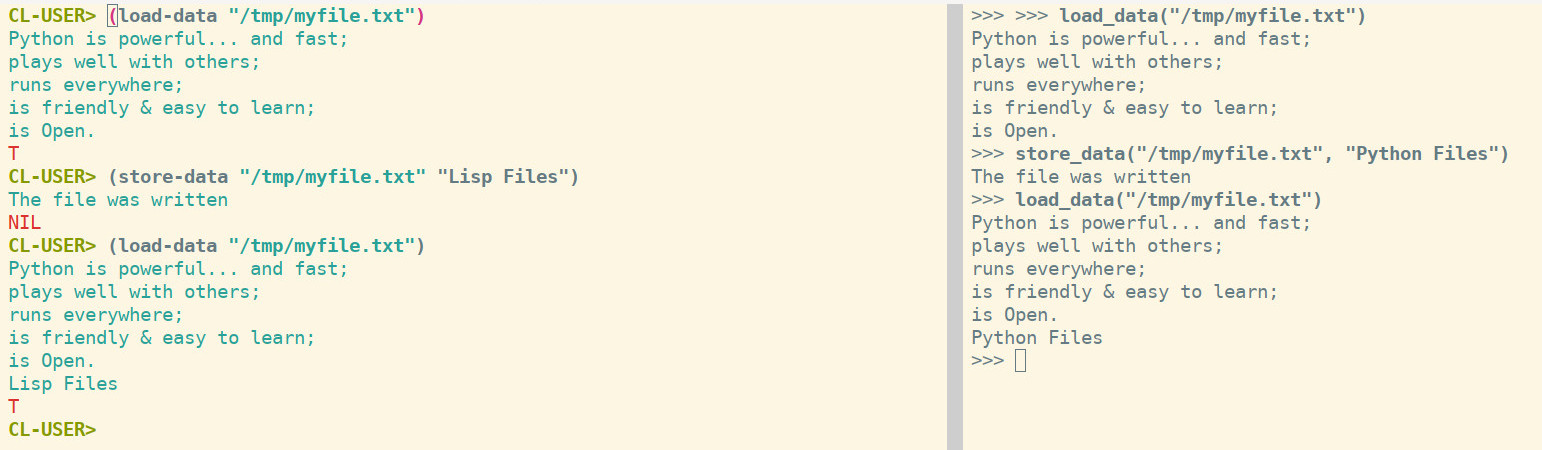Screen dimensions: 1542x450
Task: Click the "Python Files" output line
Action: click(1037, 337)
